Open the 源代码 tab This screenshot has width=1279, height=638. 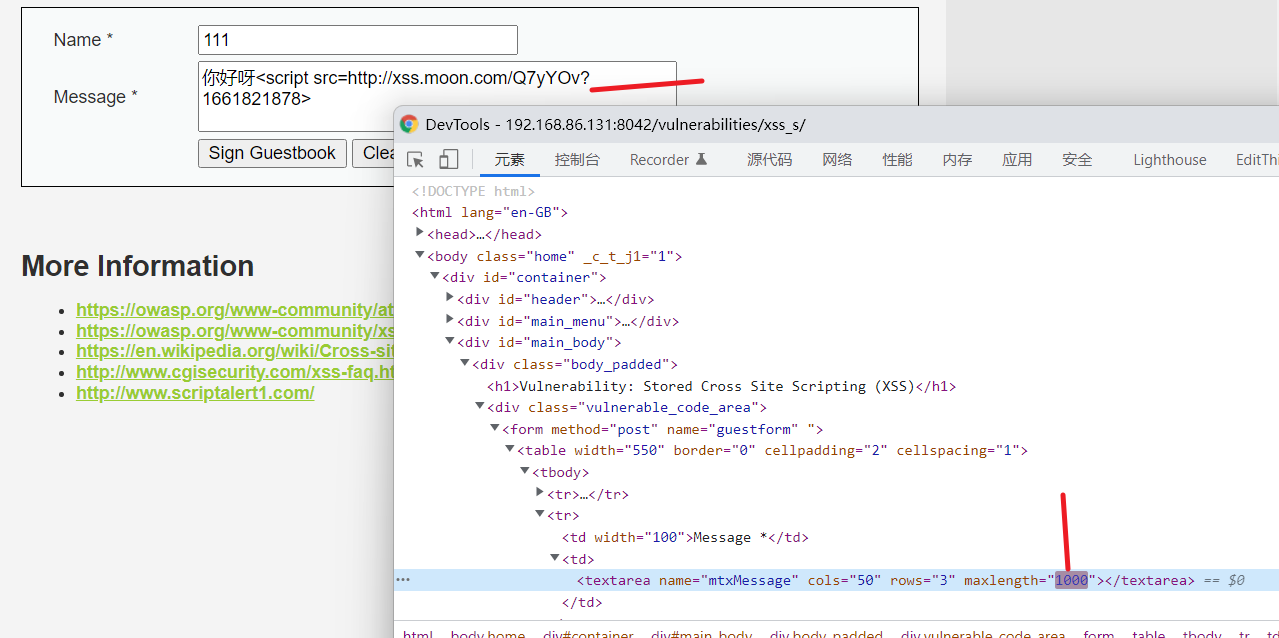769,160
